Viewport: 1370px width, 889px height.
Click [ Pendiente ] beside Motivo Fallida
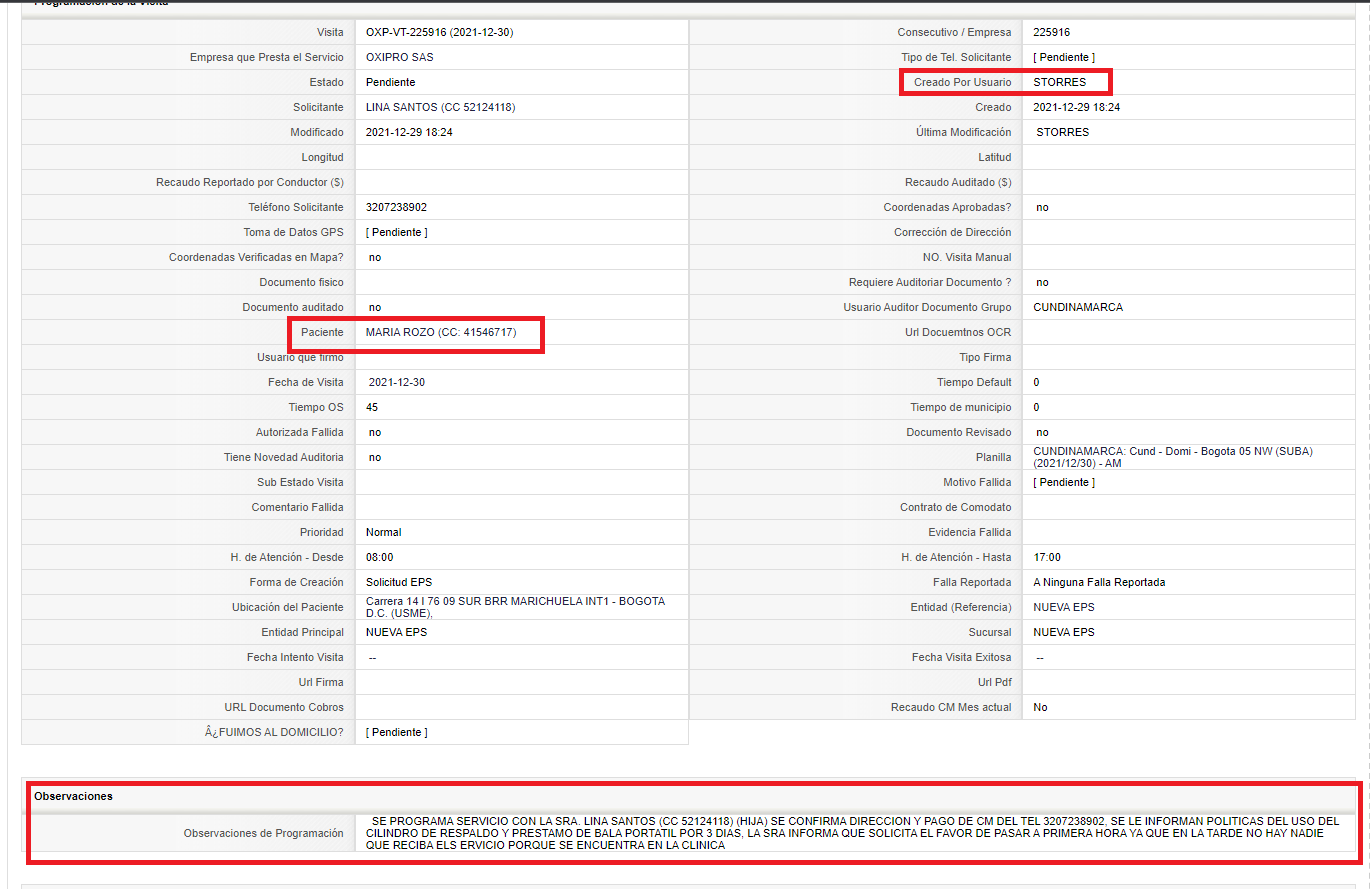click(x=1064, y=482)
